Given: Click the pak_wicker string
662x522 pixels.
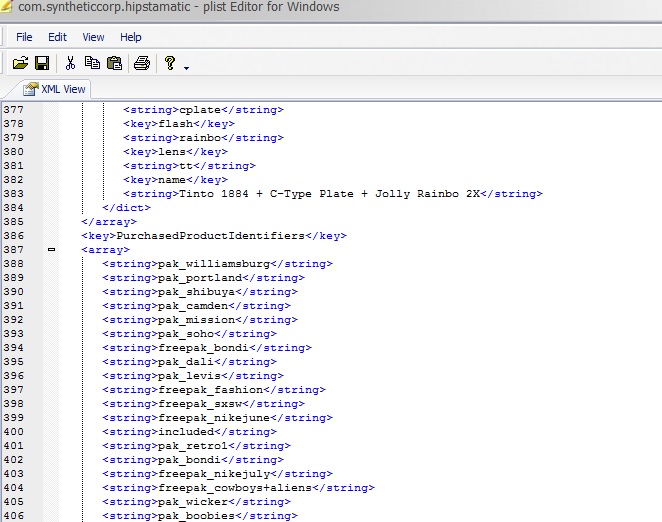Looking at the screenshot, I should point(197,501).
